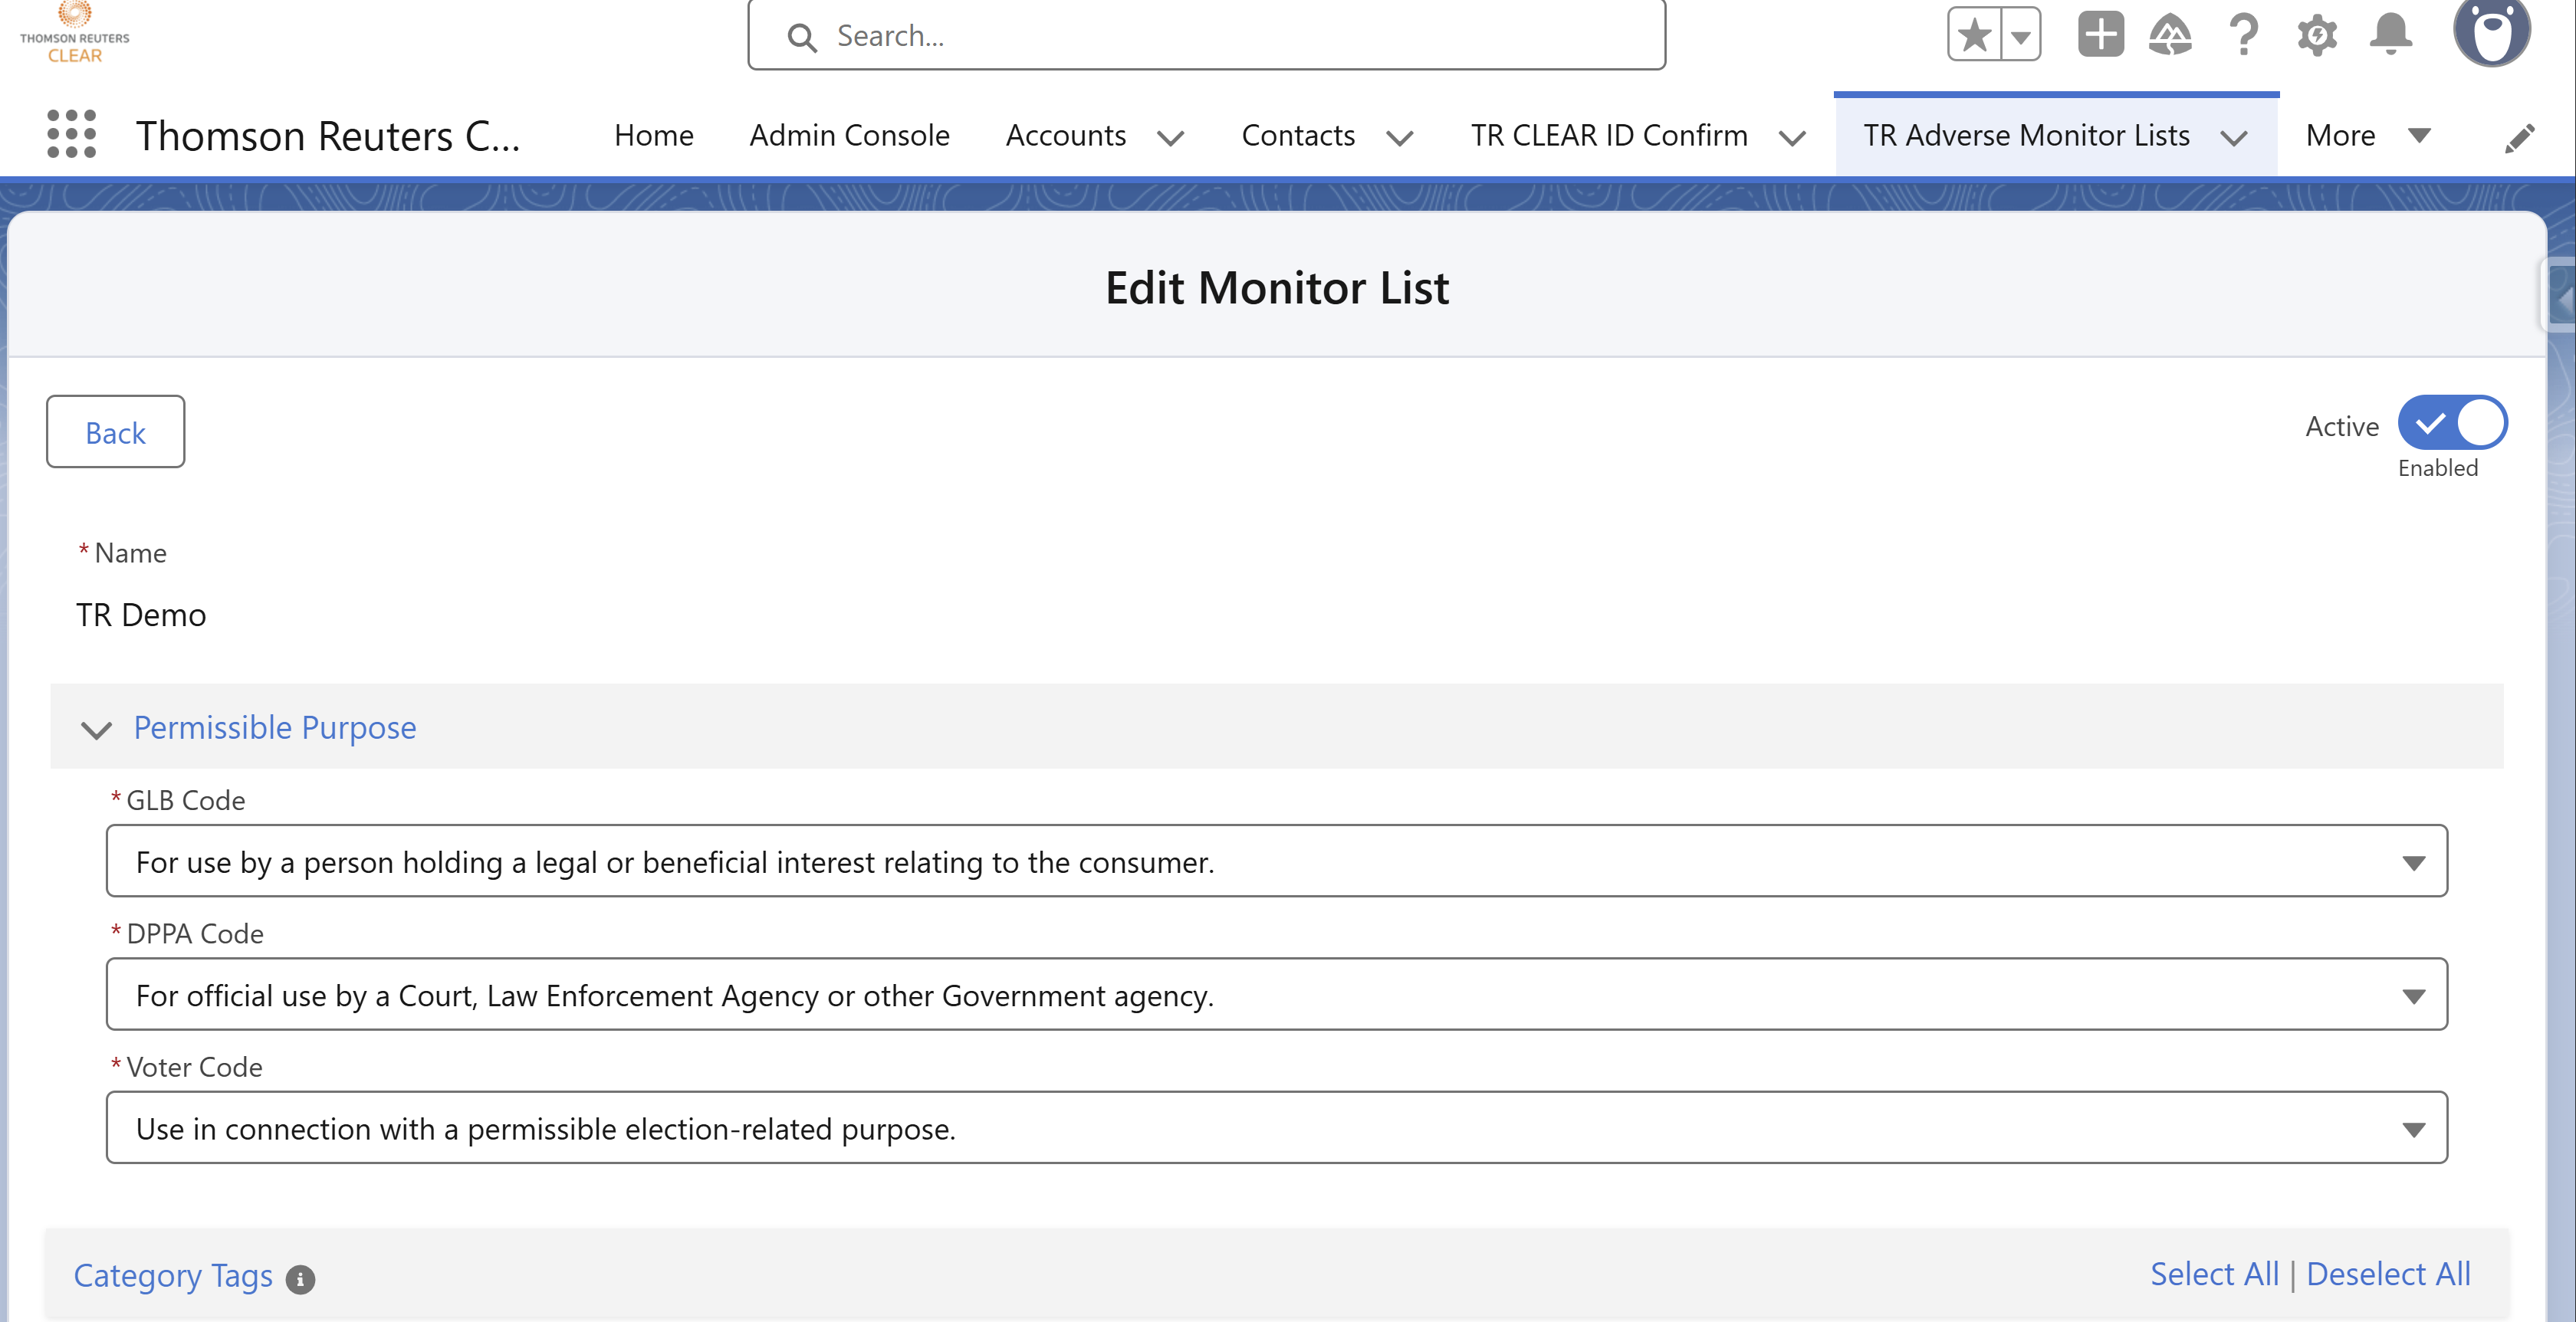This screenshot has height=1322, width=2576.
Task: Open the Voter Code dropdown
Action: (x=1277, y=1127)
